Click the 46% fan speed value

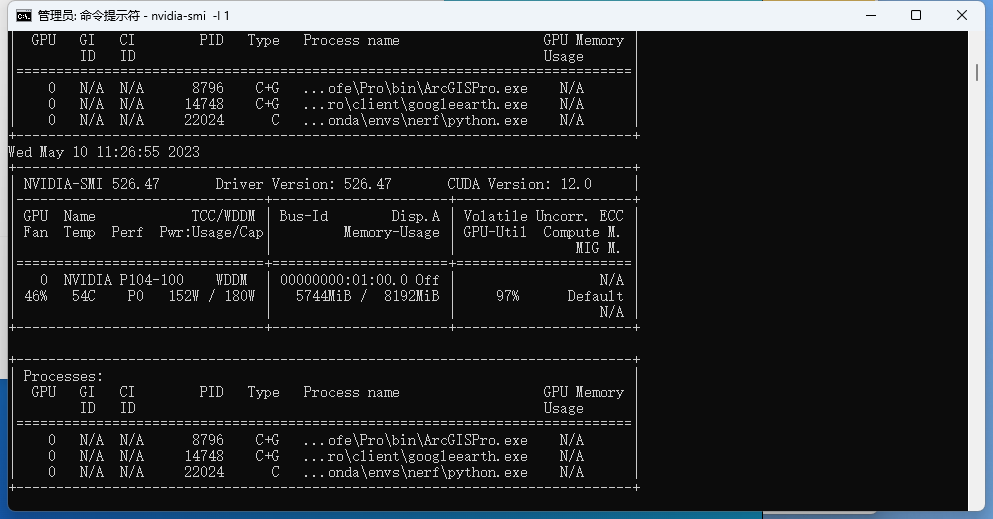pos(35,296)
